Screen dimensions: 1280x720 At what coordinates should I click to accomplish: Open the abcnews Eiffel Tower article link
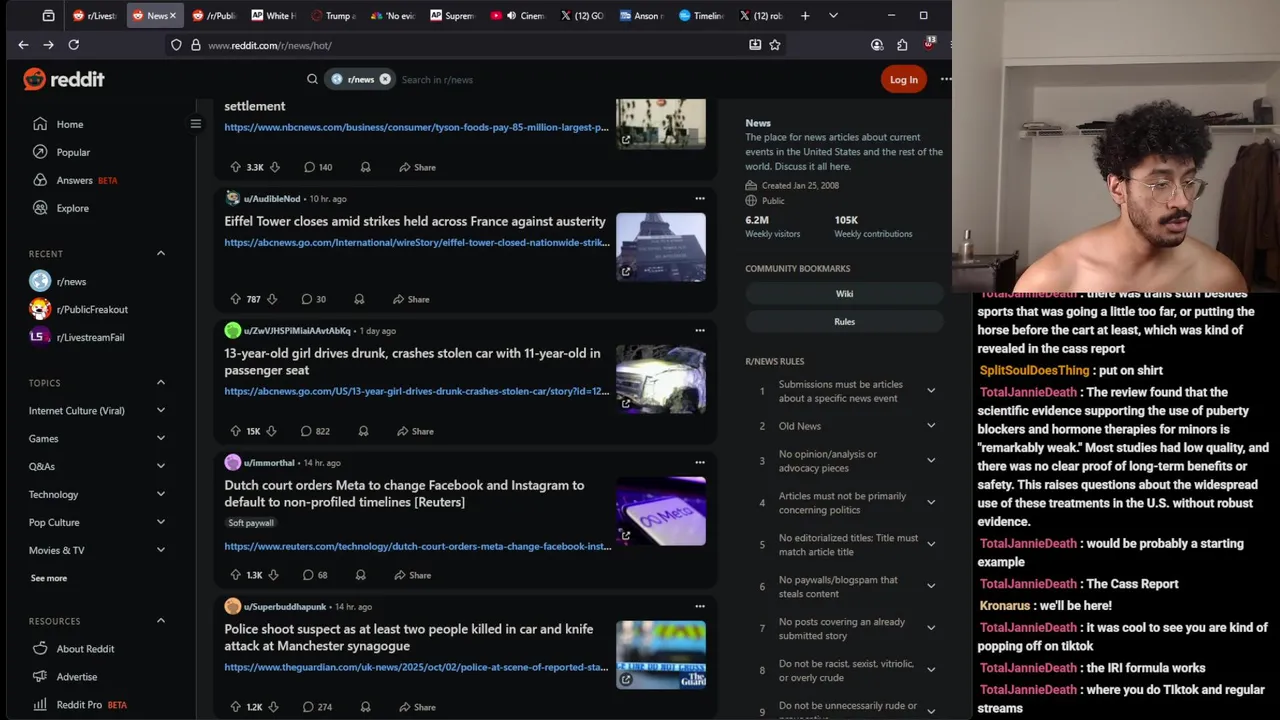tap(417, 242)
